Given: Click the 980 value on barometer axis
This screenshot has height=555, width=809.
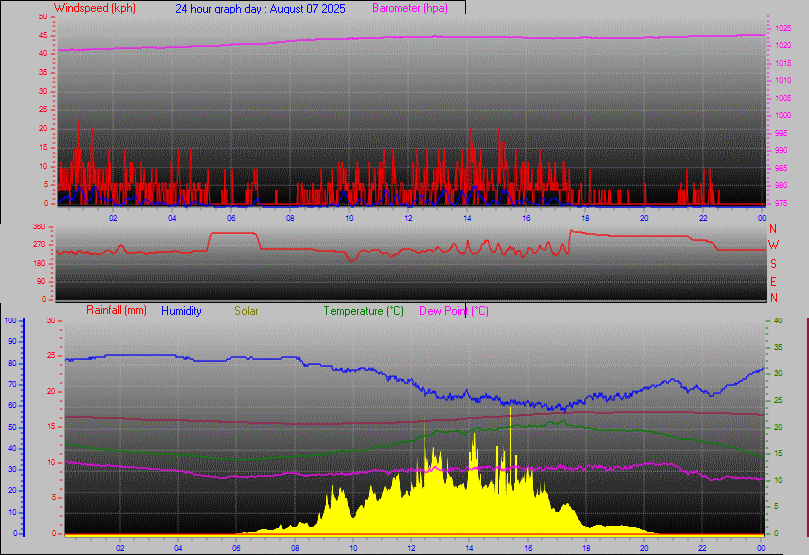Looking at the screenshot, I should (x=781, y=185).
